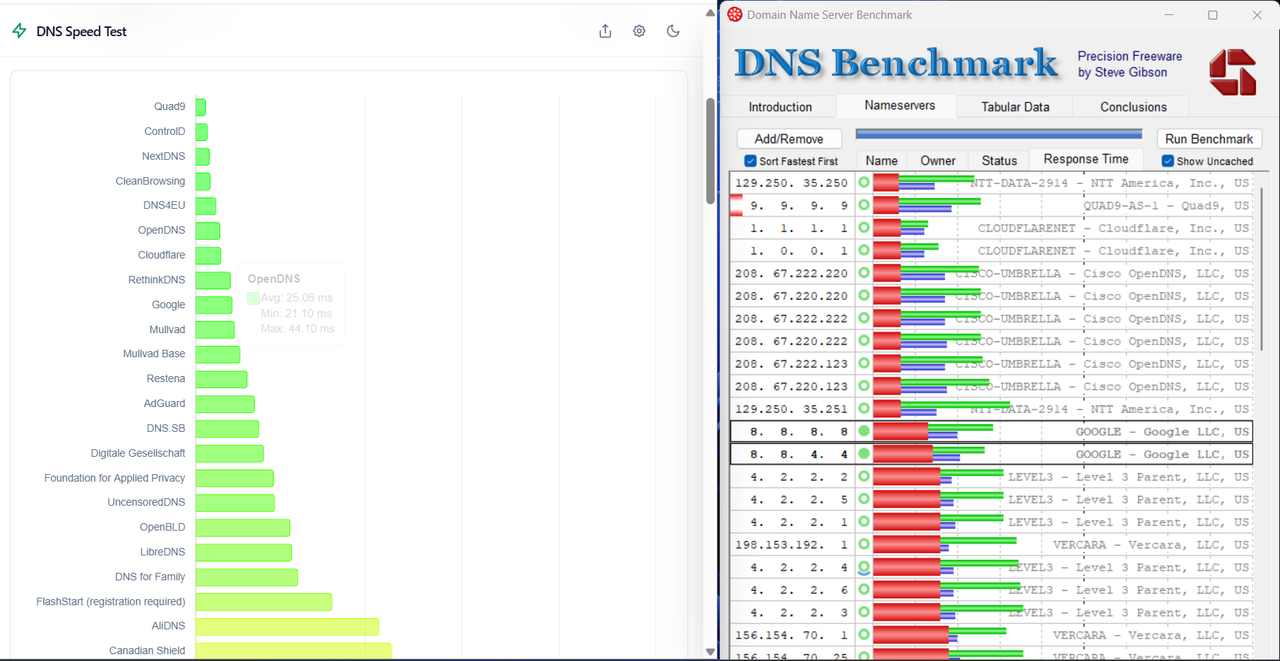The height and width of the screenshot is (661, 1280).
Task: Click status circle for 4.2.2.6 row
Action: [x=864, y=590]
